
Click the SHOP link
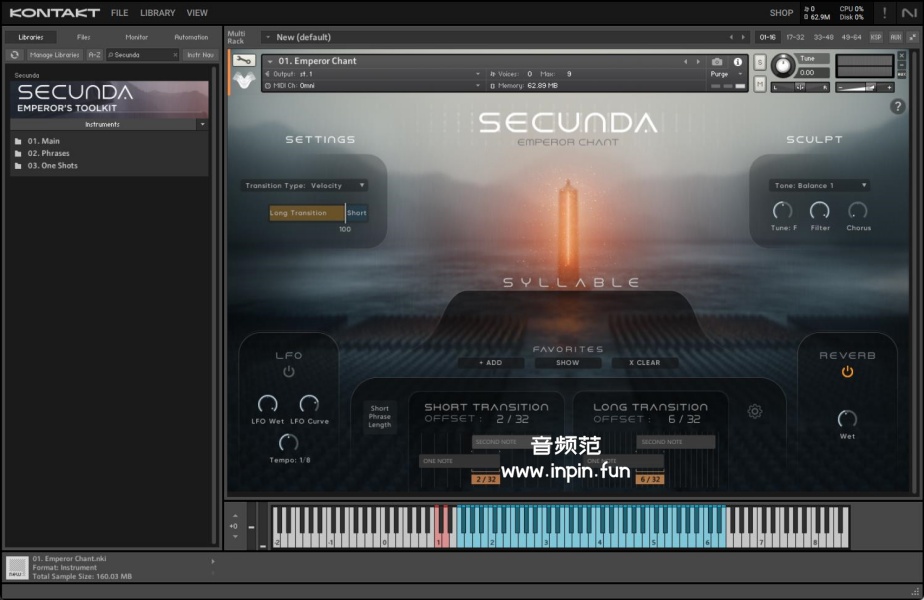coord(781,13)
